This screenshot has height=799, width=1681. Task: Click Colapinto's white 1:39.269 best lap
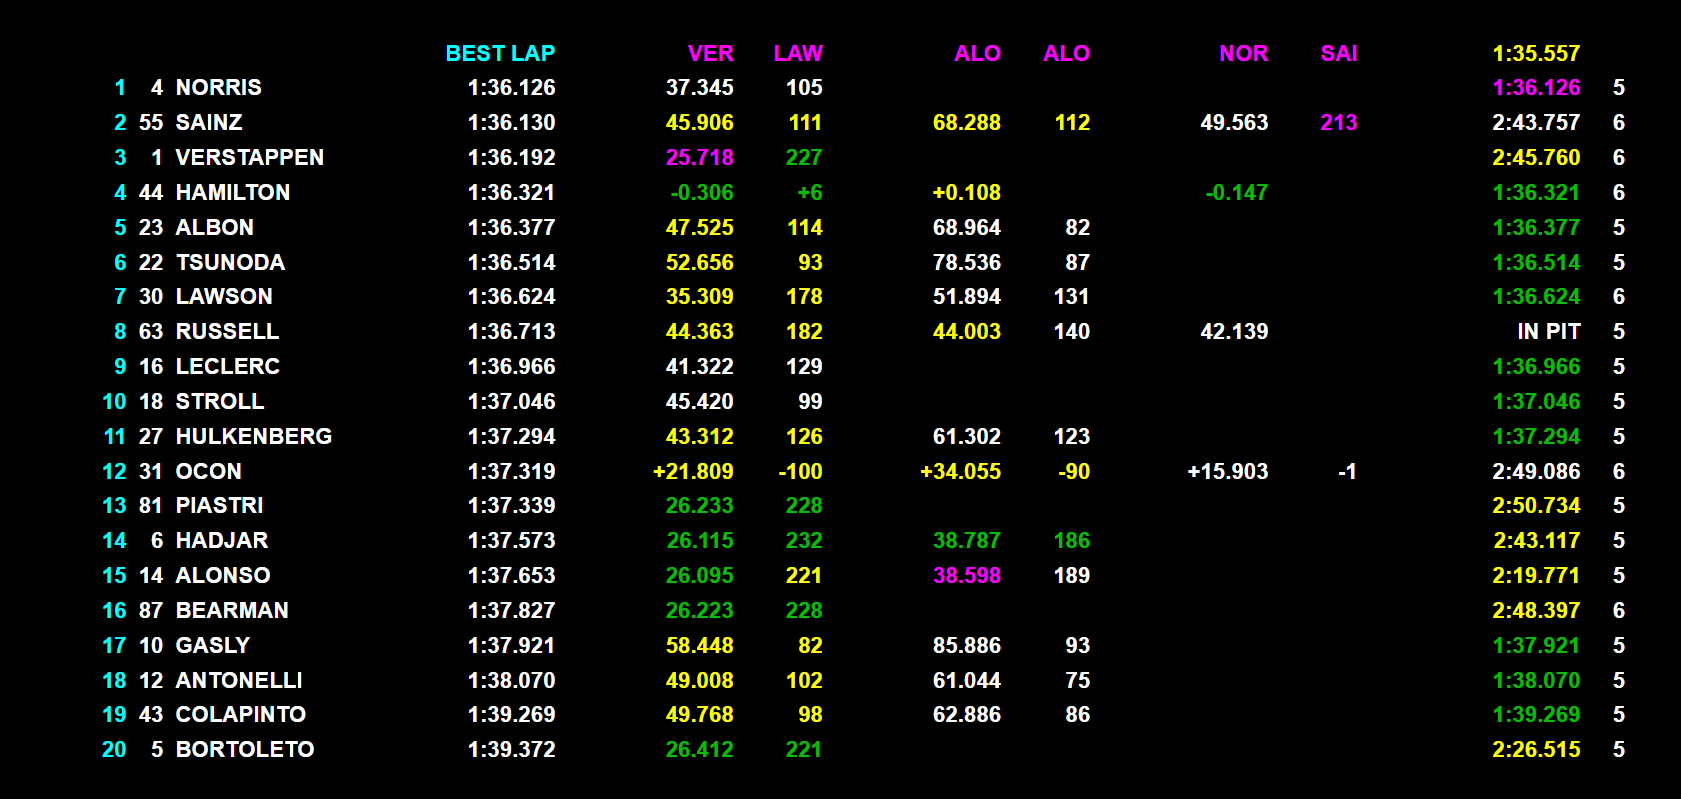pos(511,715)
